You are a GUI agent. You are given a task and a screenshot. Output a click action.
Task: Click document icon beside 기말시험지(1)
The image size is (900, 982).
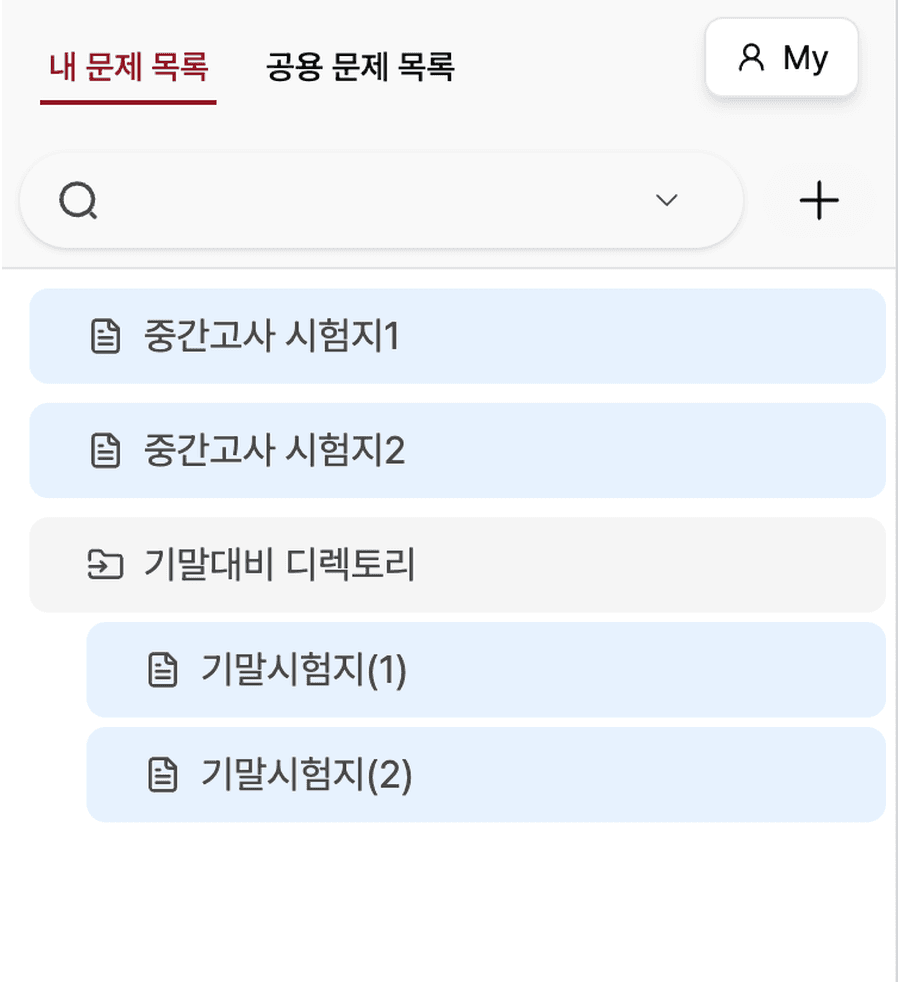click(163, 669)
